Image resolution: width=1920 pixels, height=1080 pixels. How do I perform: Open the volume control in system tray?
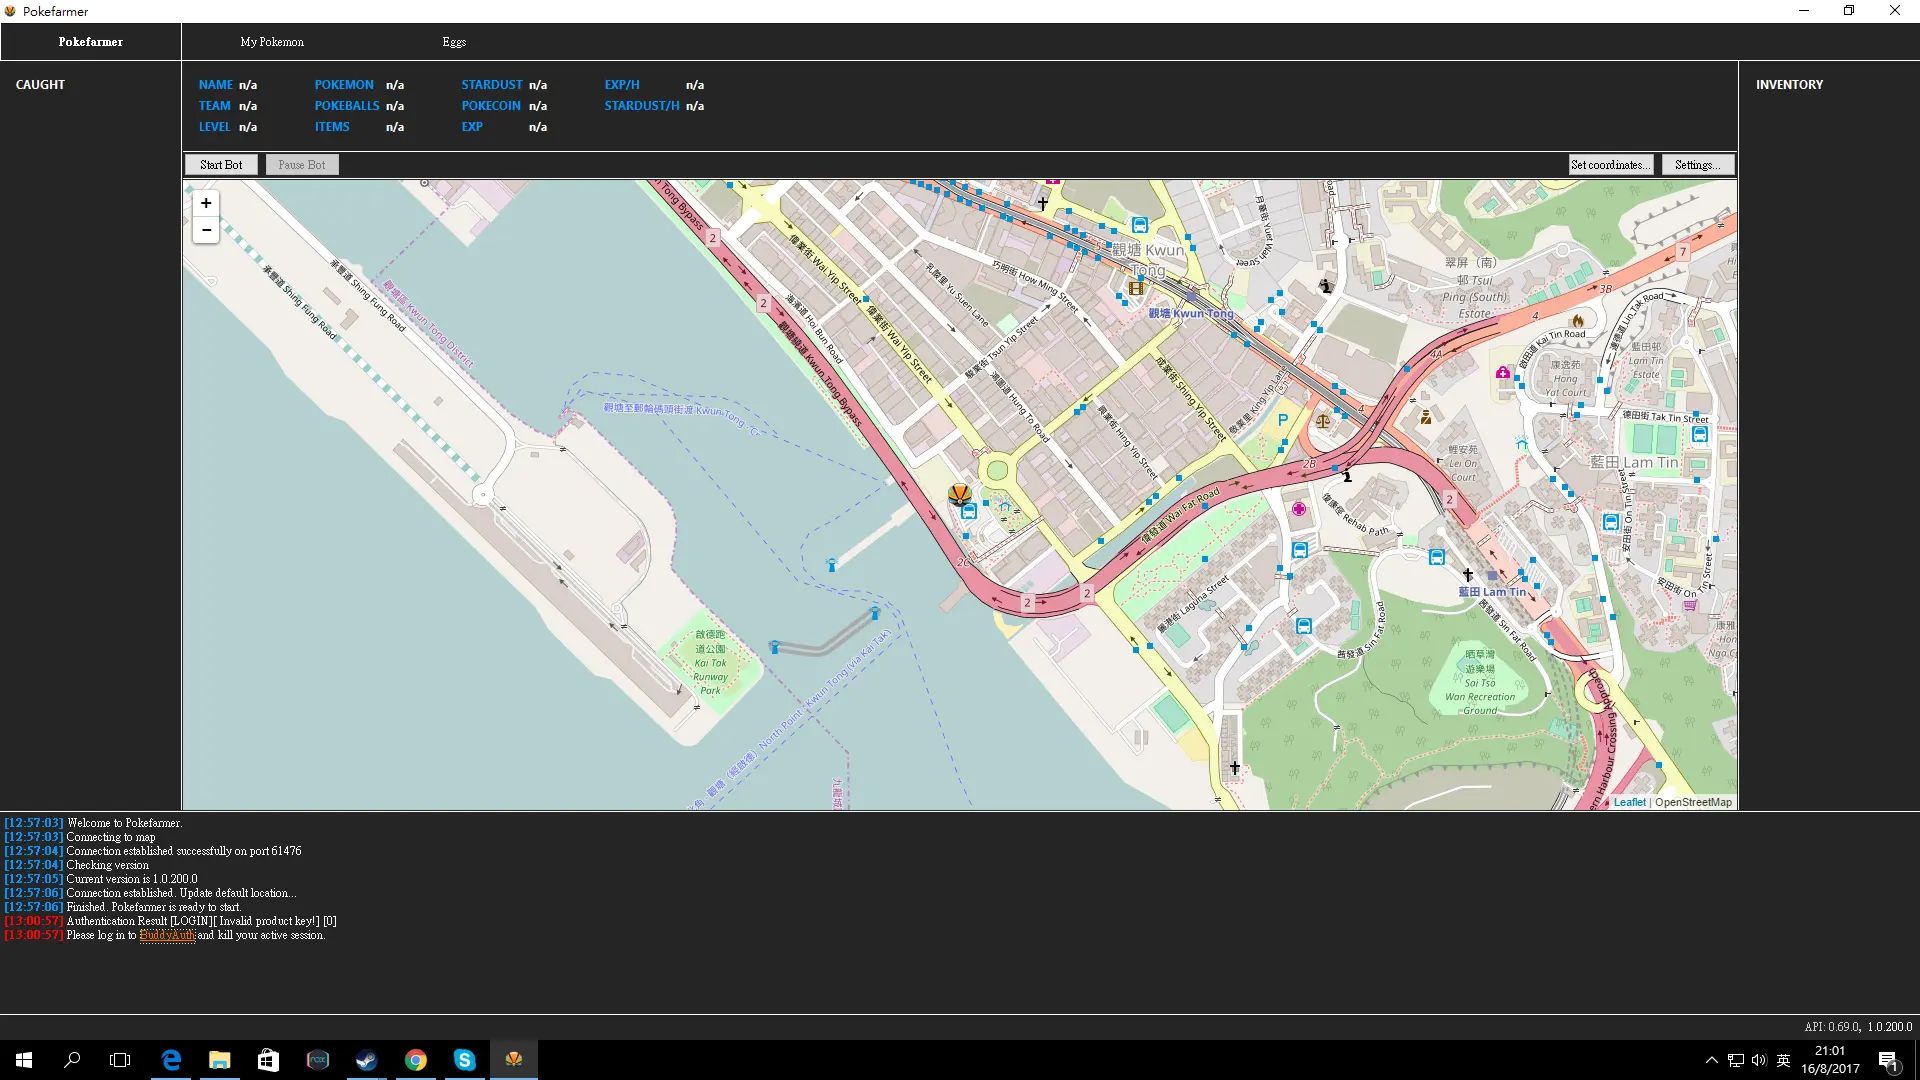tap(1759, 1060)
